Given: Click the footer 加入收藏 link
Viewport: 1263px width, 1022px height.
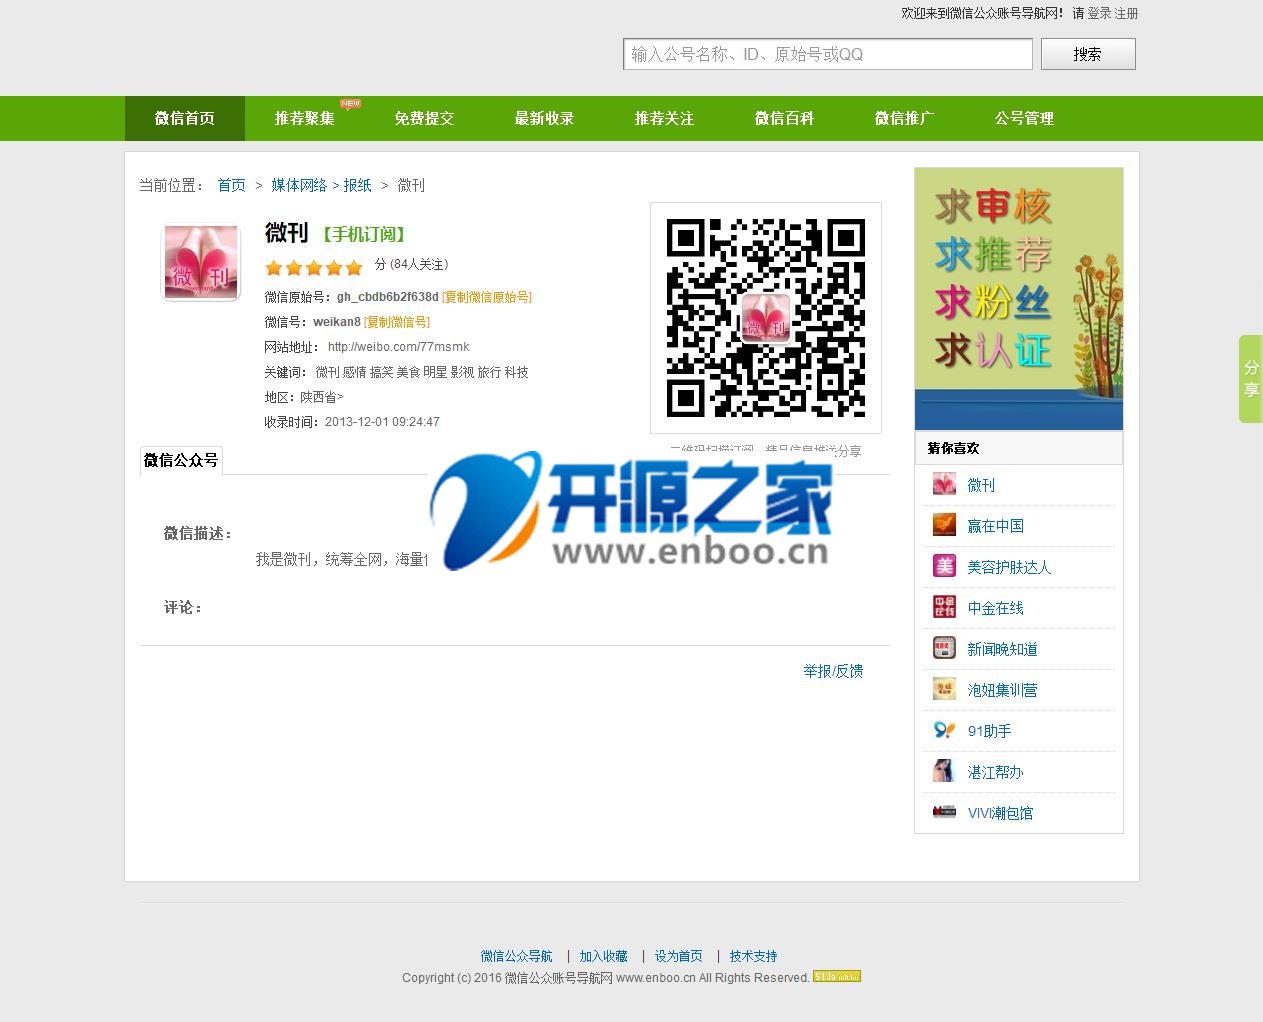Looking at the screenshot, I should click(x=603, y=956).
